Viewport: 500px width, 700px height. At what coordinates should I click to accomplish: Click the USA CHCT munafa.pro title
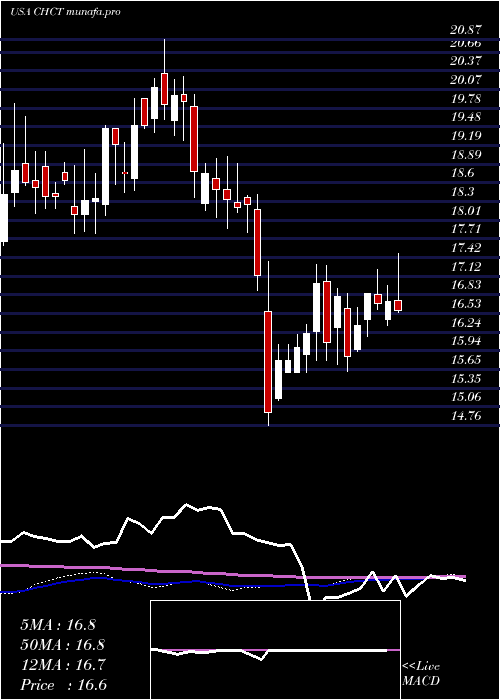[x=65, y=12]
